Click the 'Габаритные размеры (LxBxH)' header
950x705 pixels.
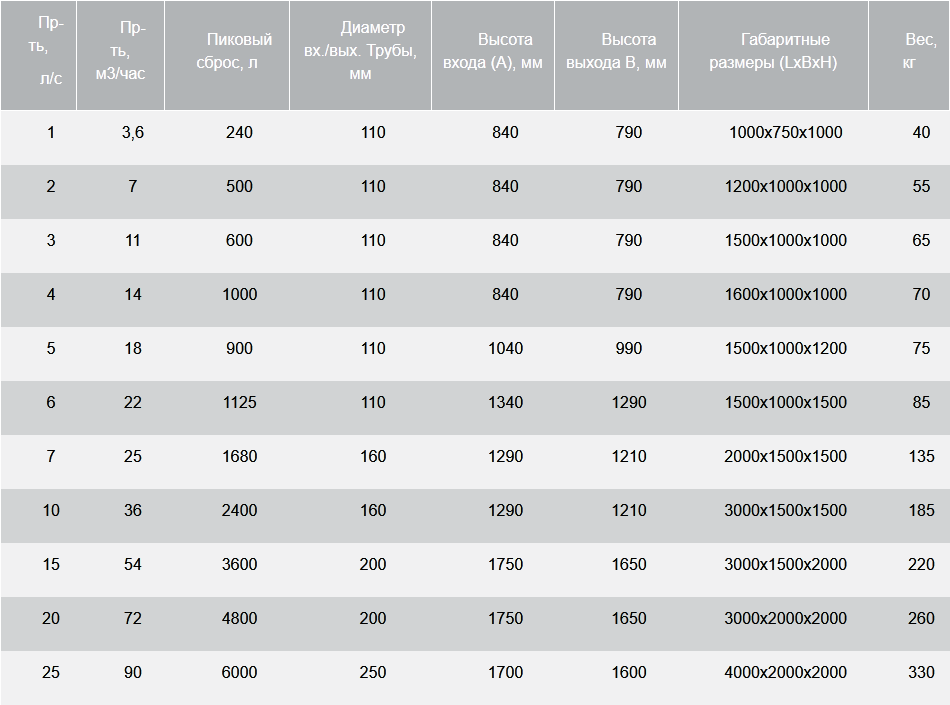pos(785,51)
